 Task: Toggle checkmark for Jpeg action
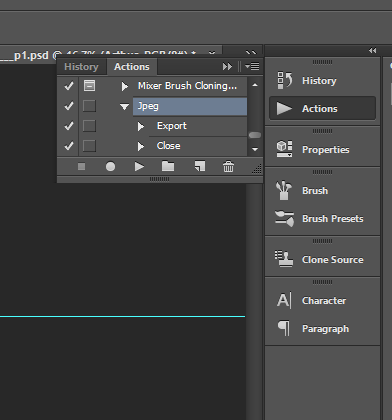point(69,106)
